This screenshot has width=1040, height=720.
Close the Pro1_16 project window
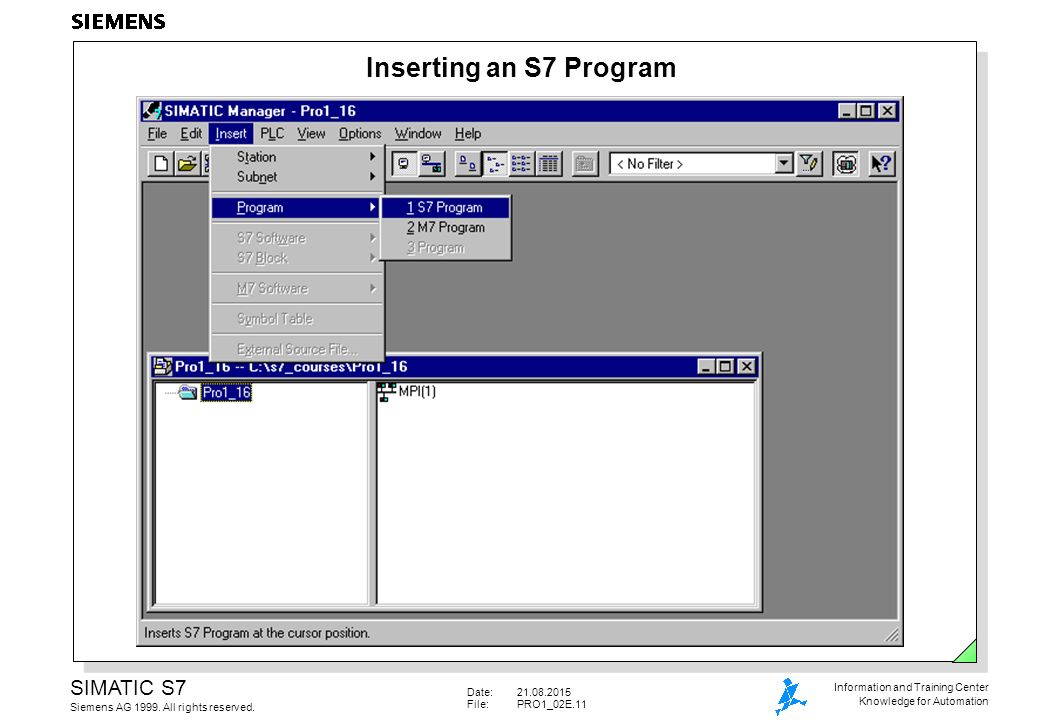click(747, 366)
